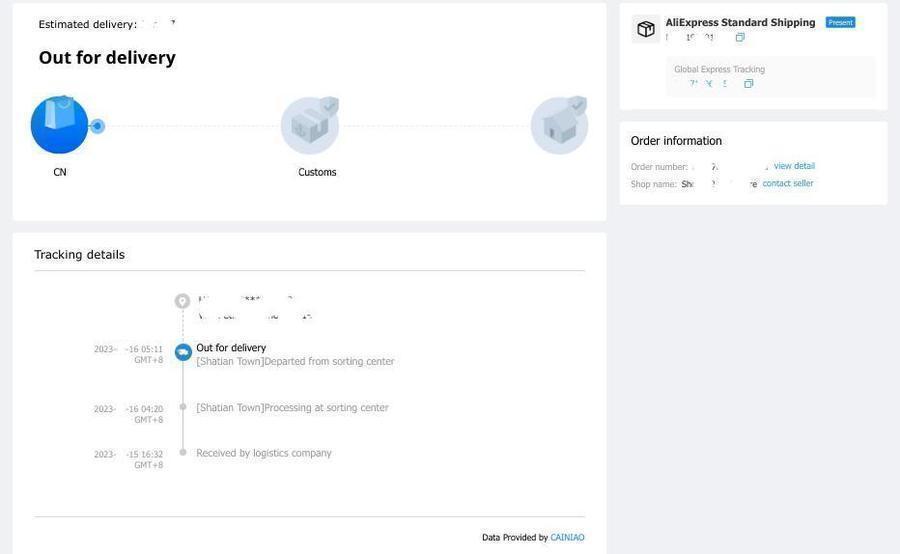Click the 'Estimated delivery:' label
Image resolution: width=900 pixels, height=554 pixels.
(88, 24)
